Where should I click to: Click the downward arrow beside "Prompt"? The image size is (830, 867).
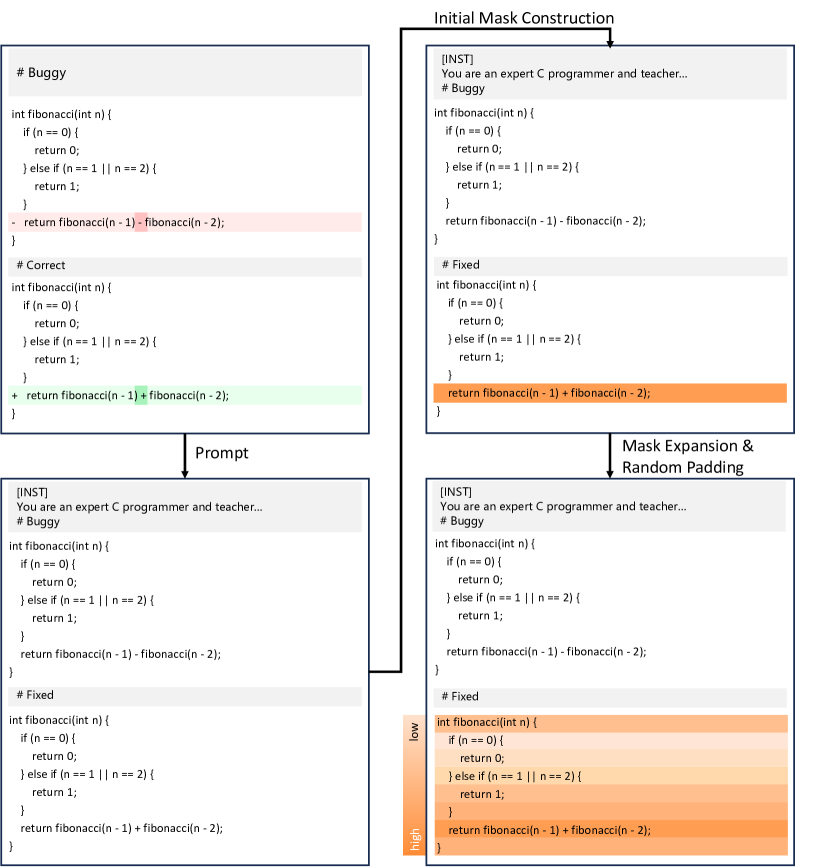[x=185, y=455]
